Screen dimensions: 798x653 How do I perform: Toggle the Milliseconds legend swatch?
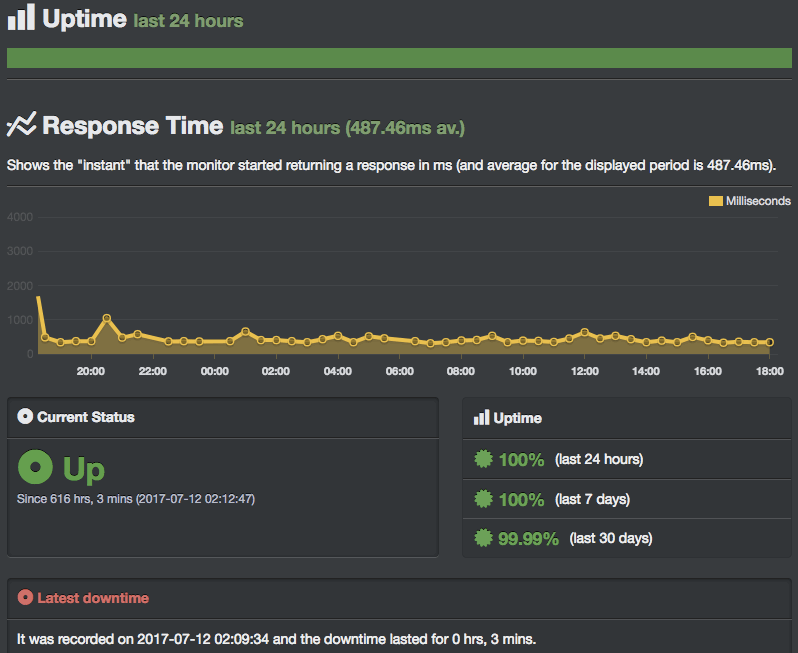[716, 201]
